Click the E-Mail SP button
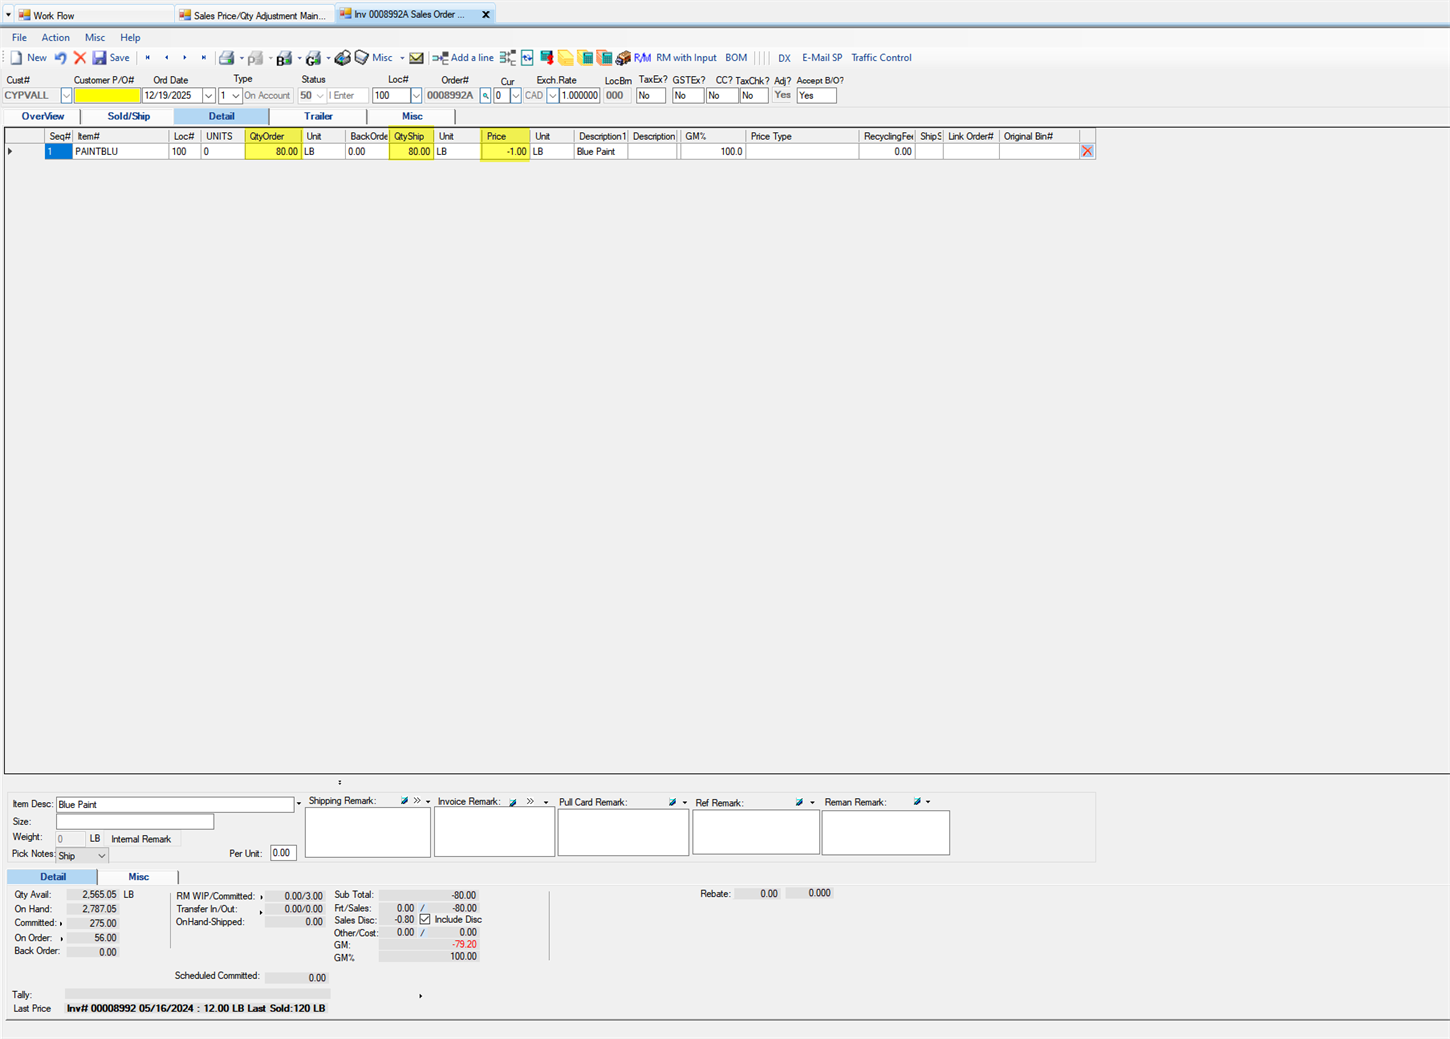Viewport: 1450px width, 1039px height. click(x=821, y=58)
